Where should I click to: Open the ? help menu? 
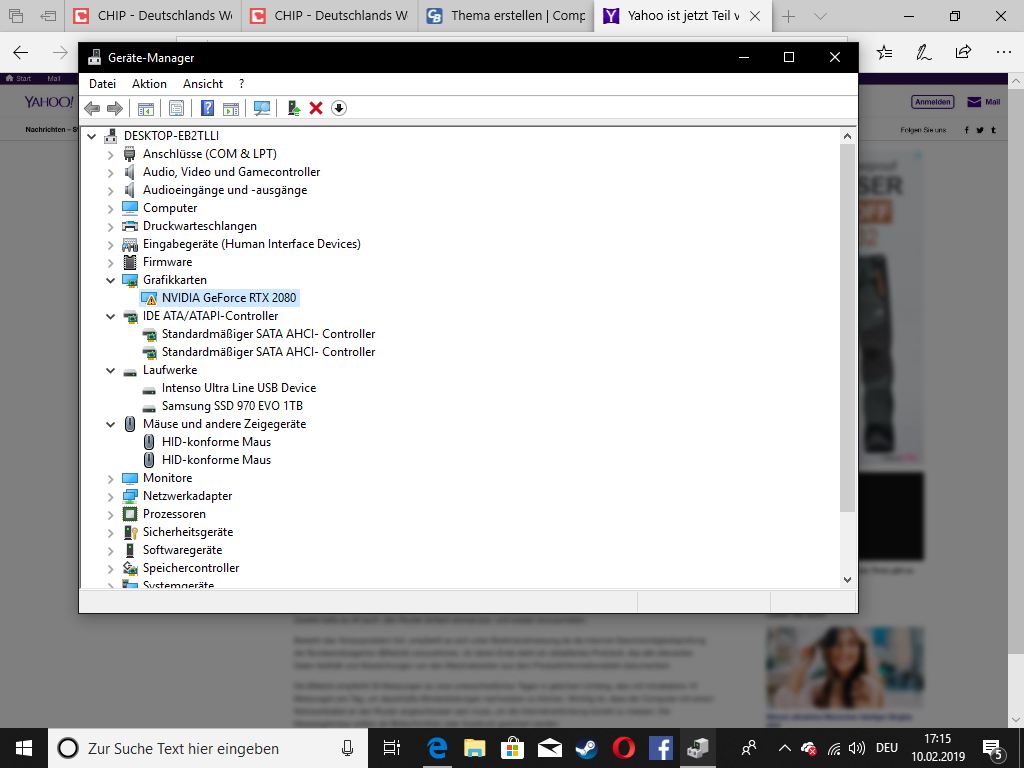(x=242, y=84)
